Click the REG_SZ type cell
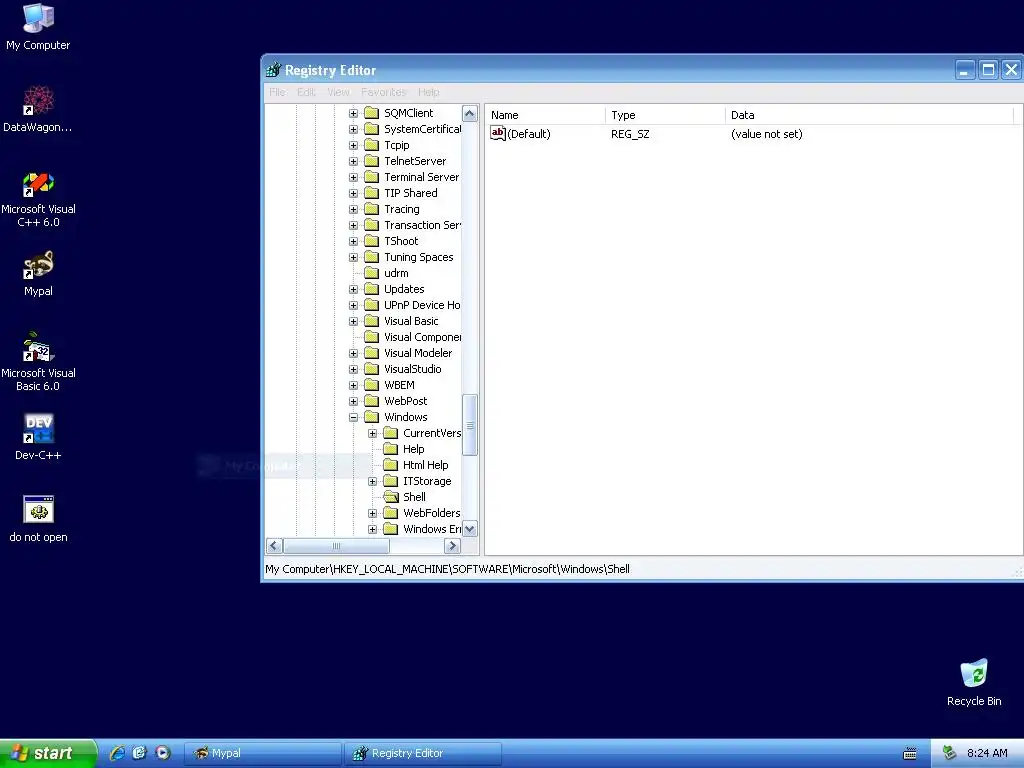The height and width of the screenshot is (768, 1024). point(630,134)
